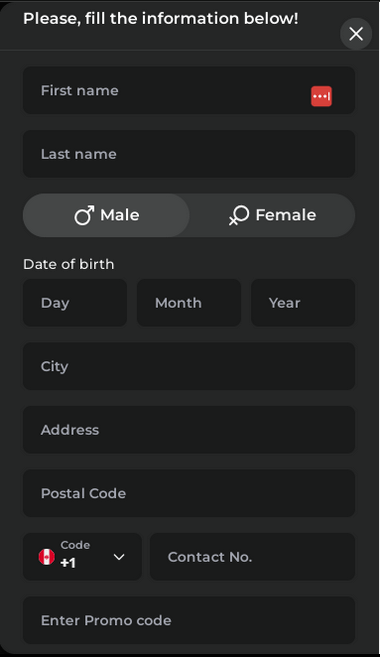The width and height of the screenshot is (380, 657).
Task: Select the Male gender option
Action: point(106,215)
